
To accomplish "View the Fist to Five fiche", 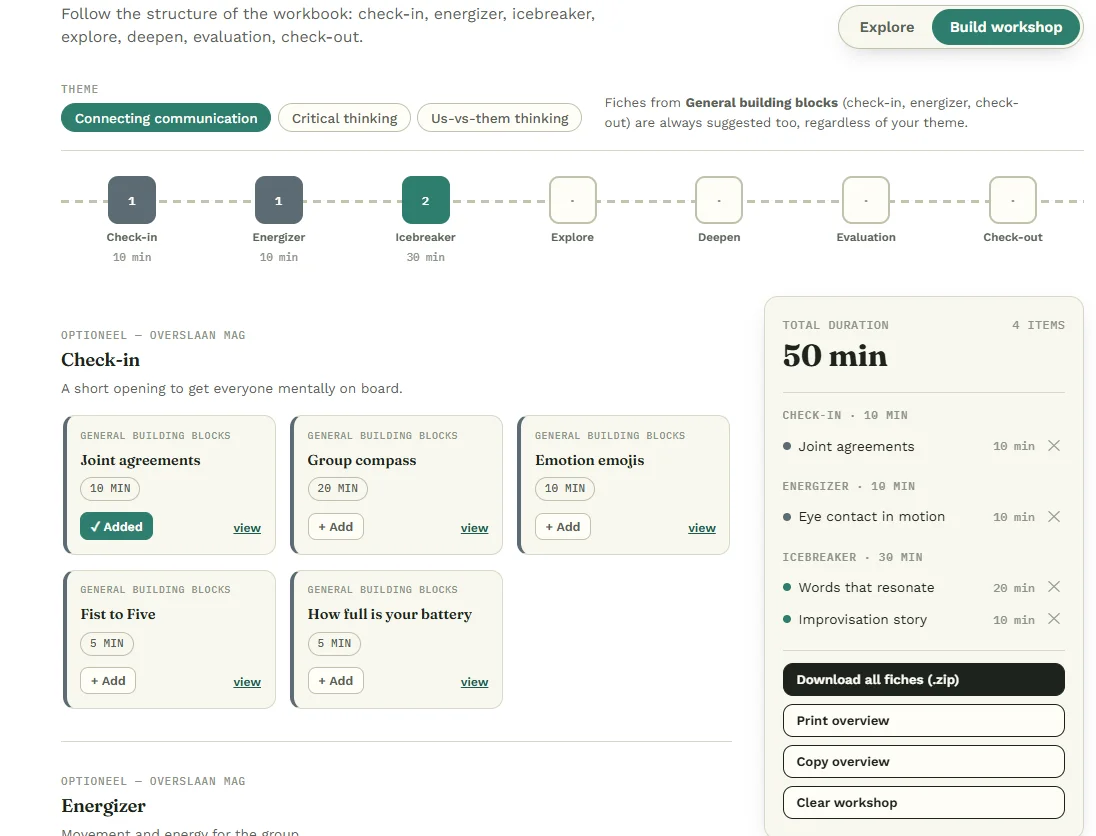I will 247,682.
